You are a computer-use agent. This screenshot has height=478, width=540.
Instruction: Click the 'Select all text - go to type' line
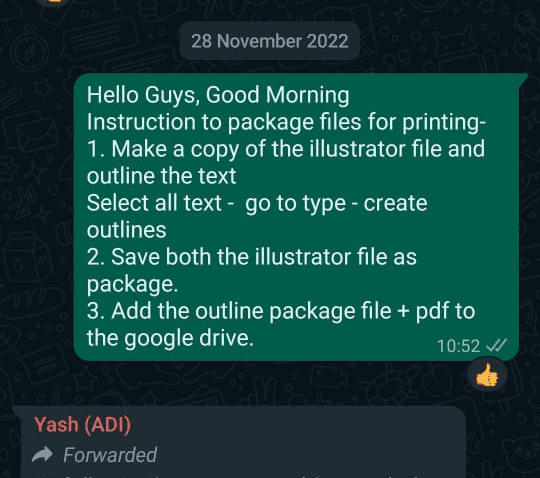pyautogui.click(x=257, y=203)
